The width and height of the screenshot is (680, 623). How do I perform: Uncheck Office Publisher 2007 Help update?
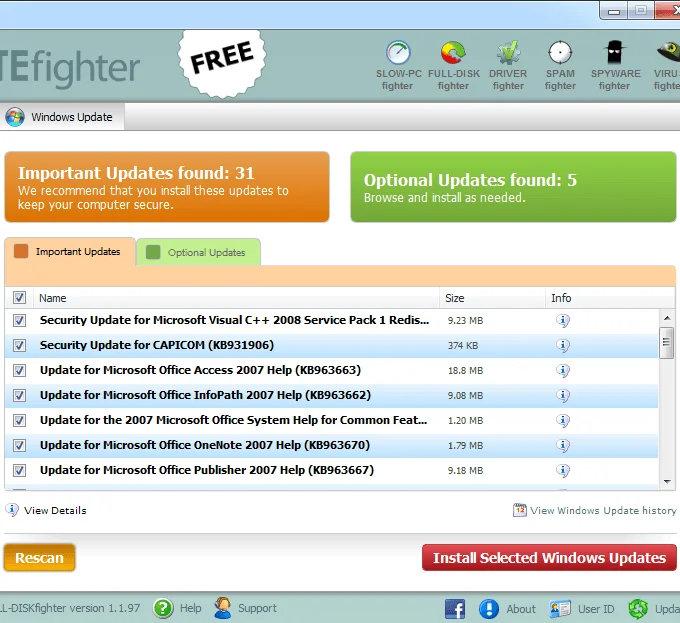pos(19,470)
